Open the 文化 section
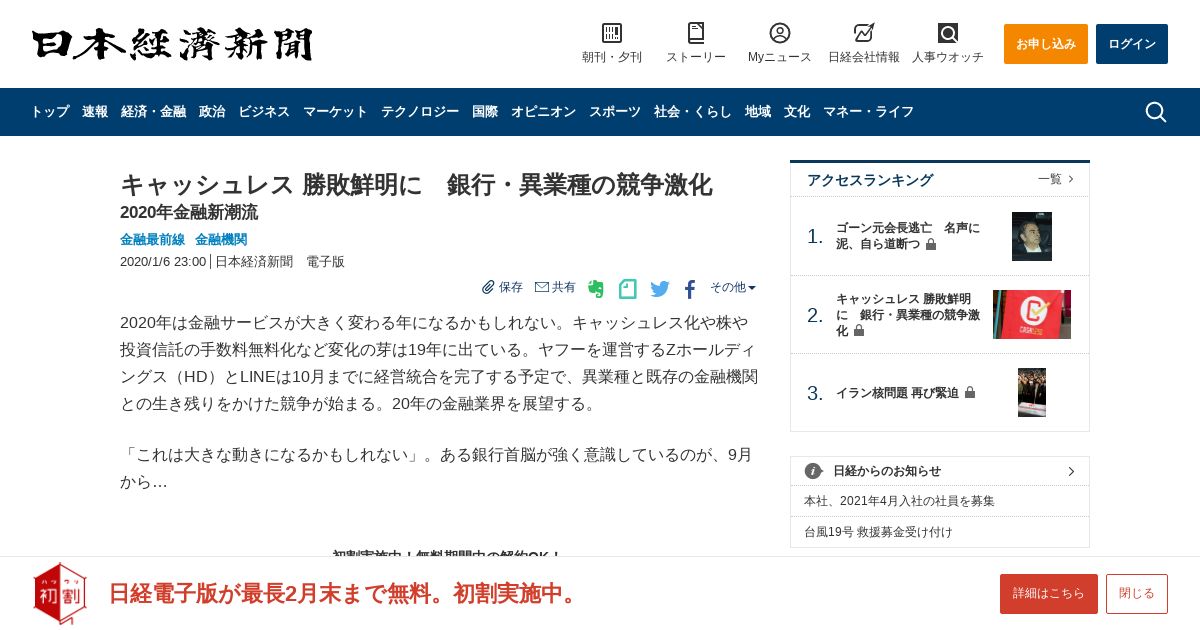This screenshot has height=630, width=1200. tap(797, 112)
